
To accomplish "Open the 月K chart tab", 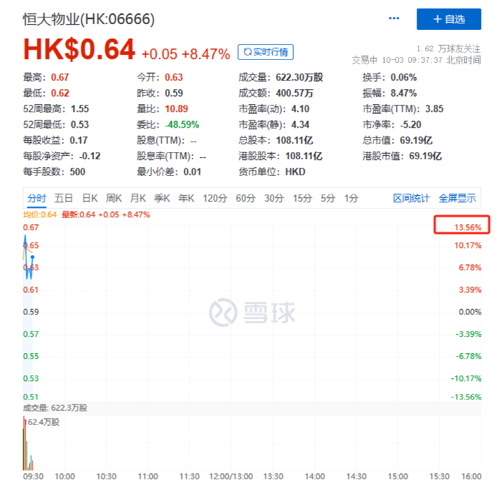I will (x=138, y=198).
